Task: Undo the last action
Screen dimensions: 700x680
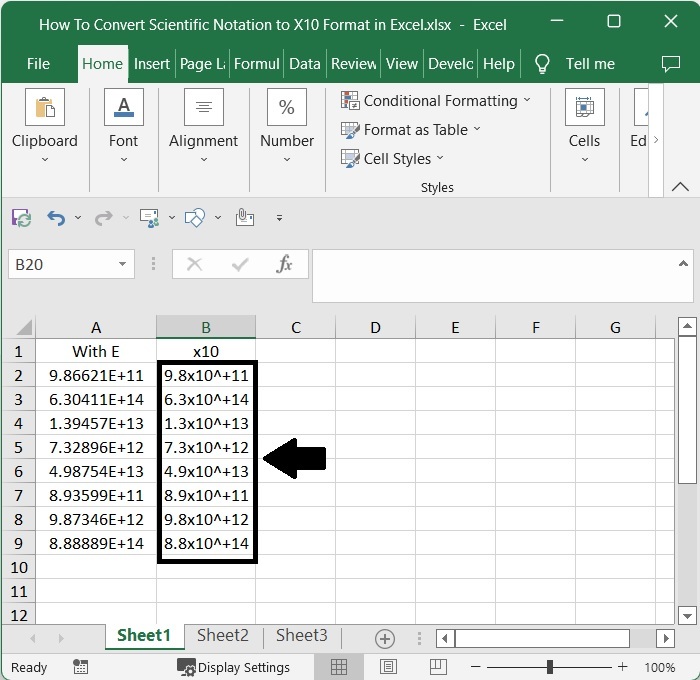Action: click(x=56, y=218)
